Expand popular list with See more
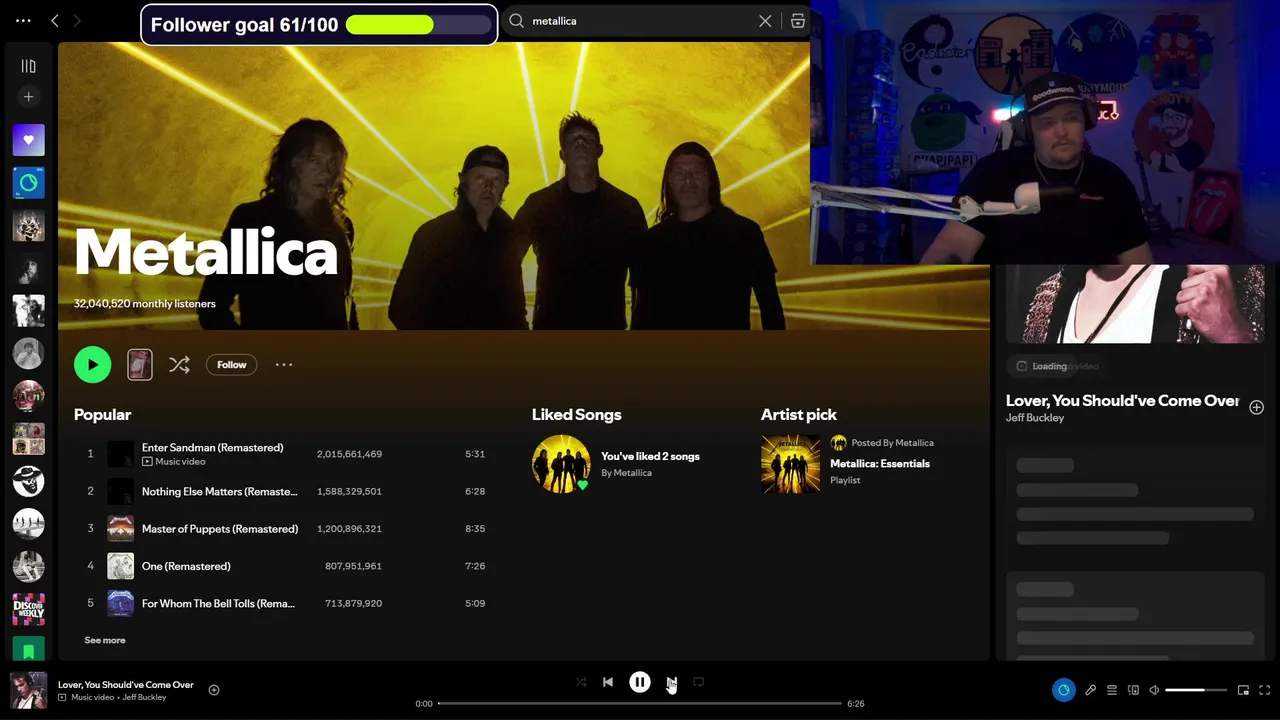 pos(105,640)
